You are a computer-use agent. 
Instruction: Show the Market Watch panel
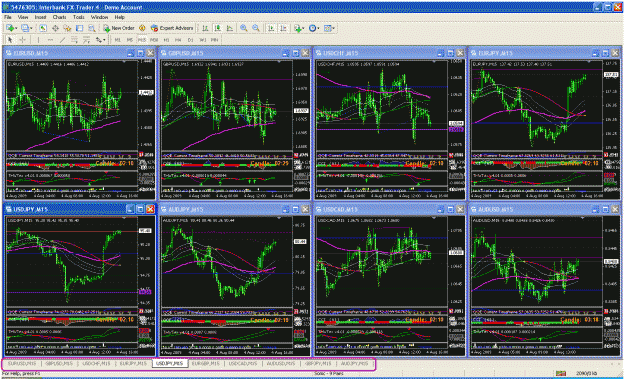point(43,28)
